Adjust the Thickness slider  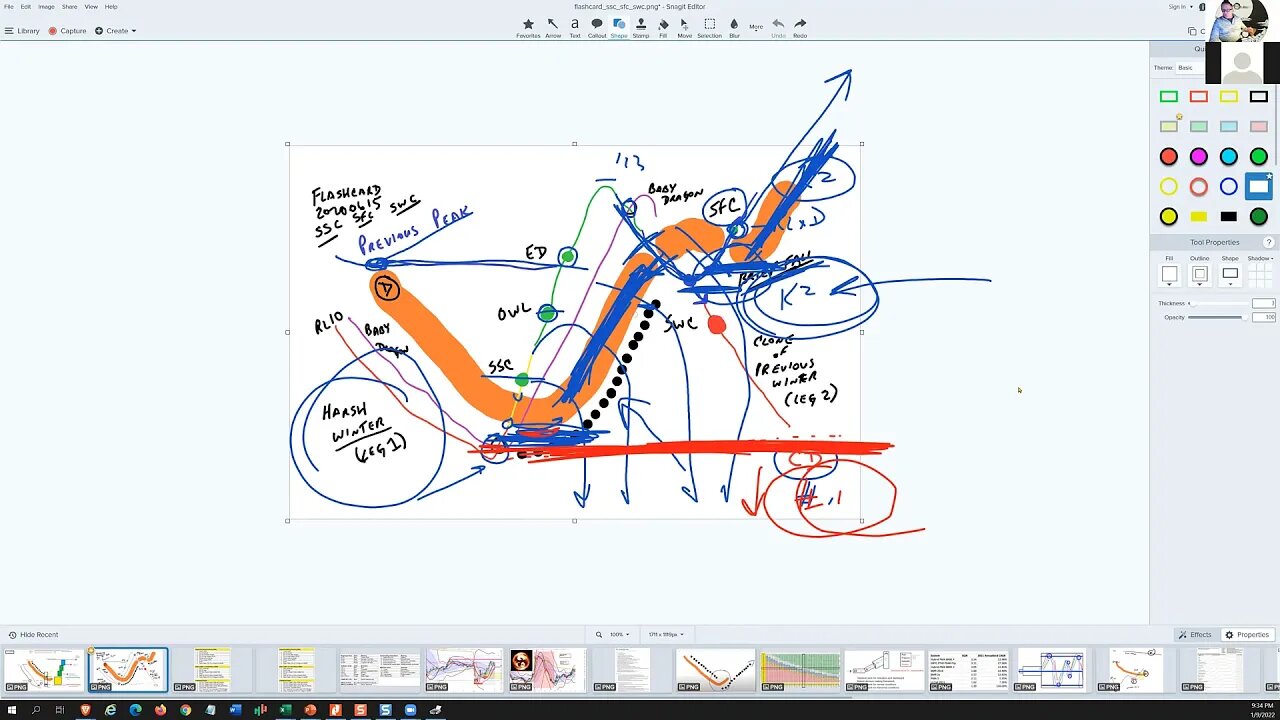[1219, 303]
